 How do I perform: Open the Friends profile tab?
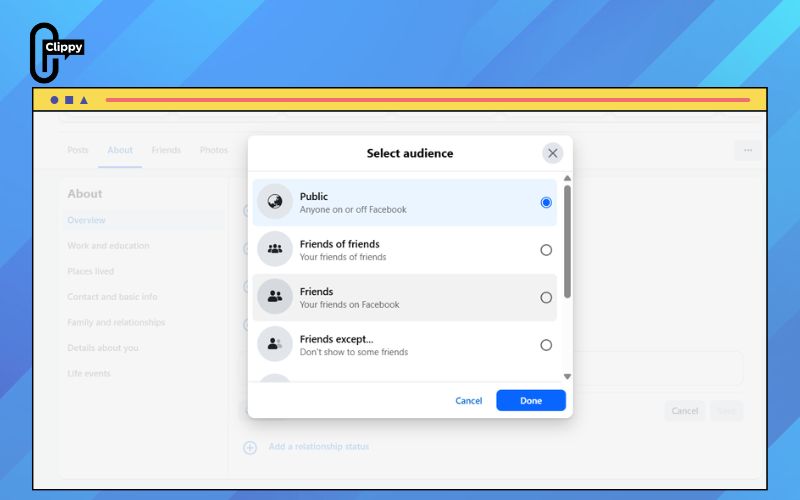[166, 150]
